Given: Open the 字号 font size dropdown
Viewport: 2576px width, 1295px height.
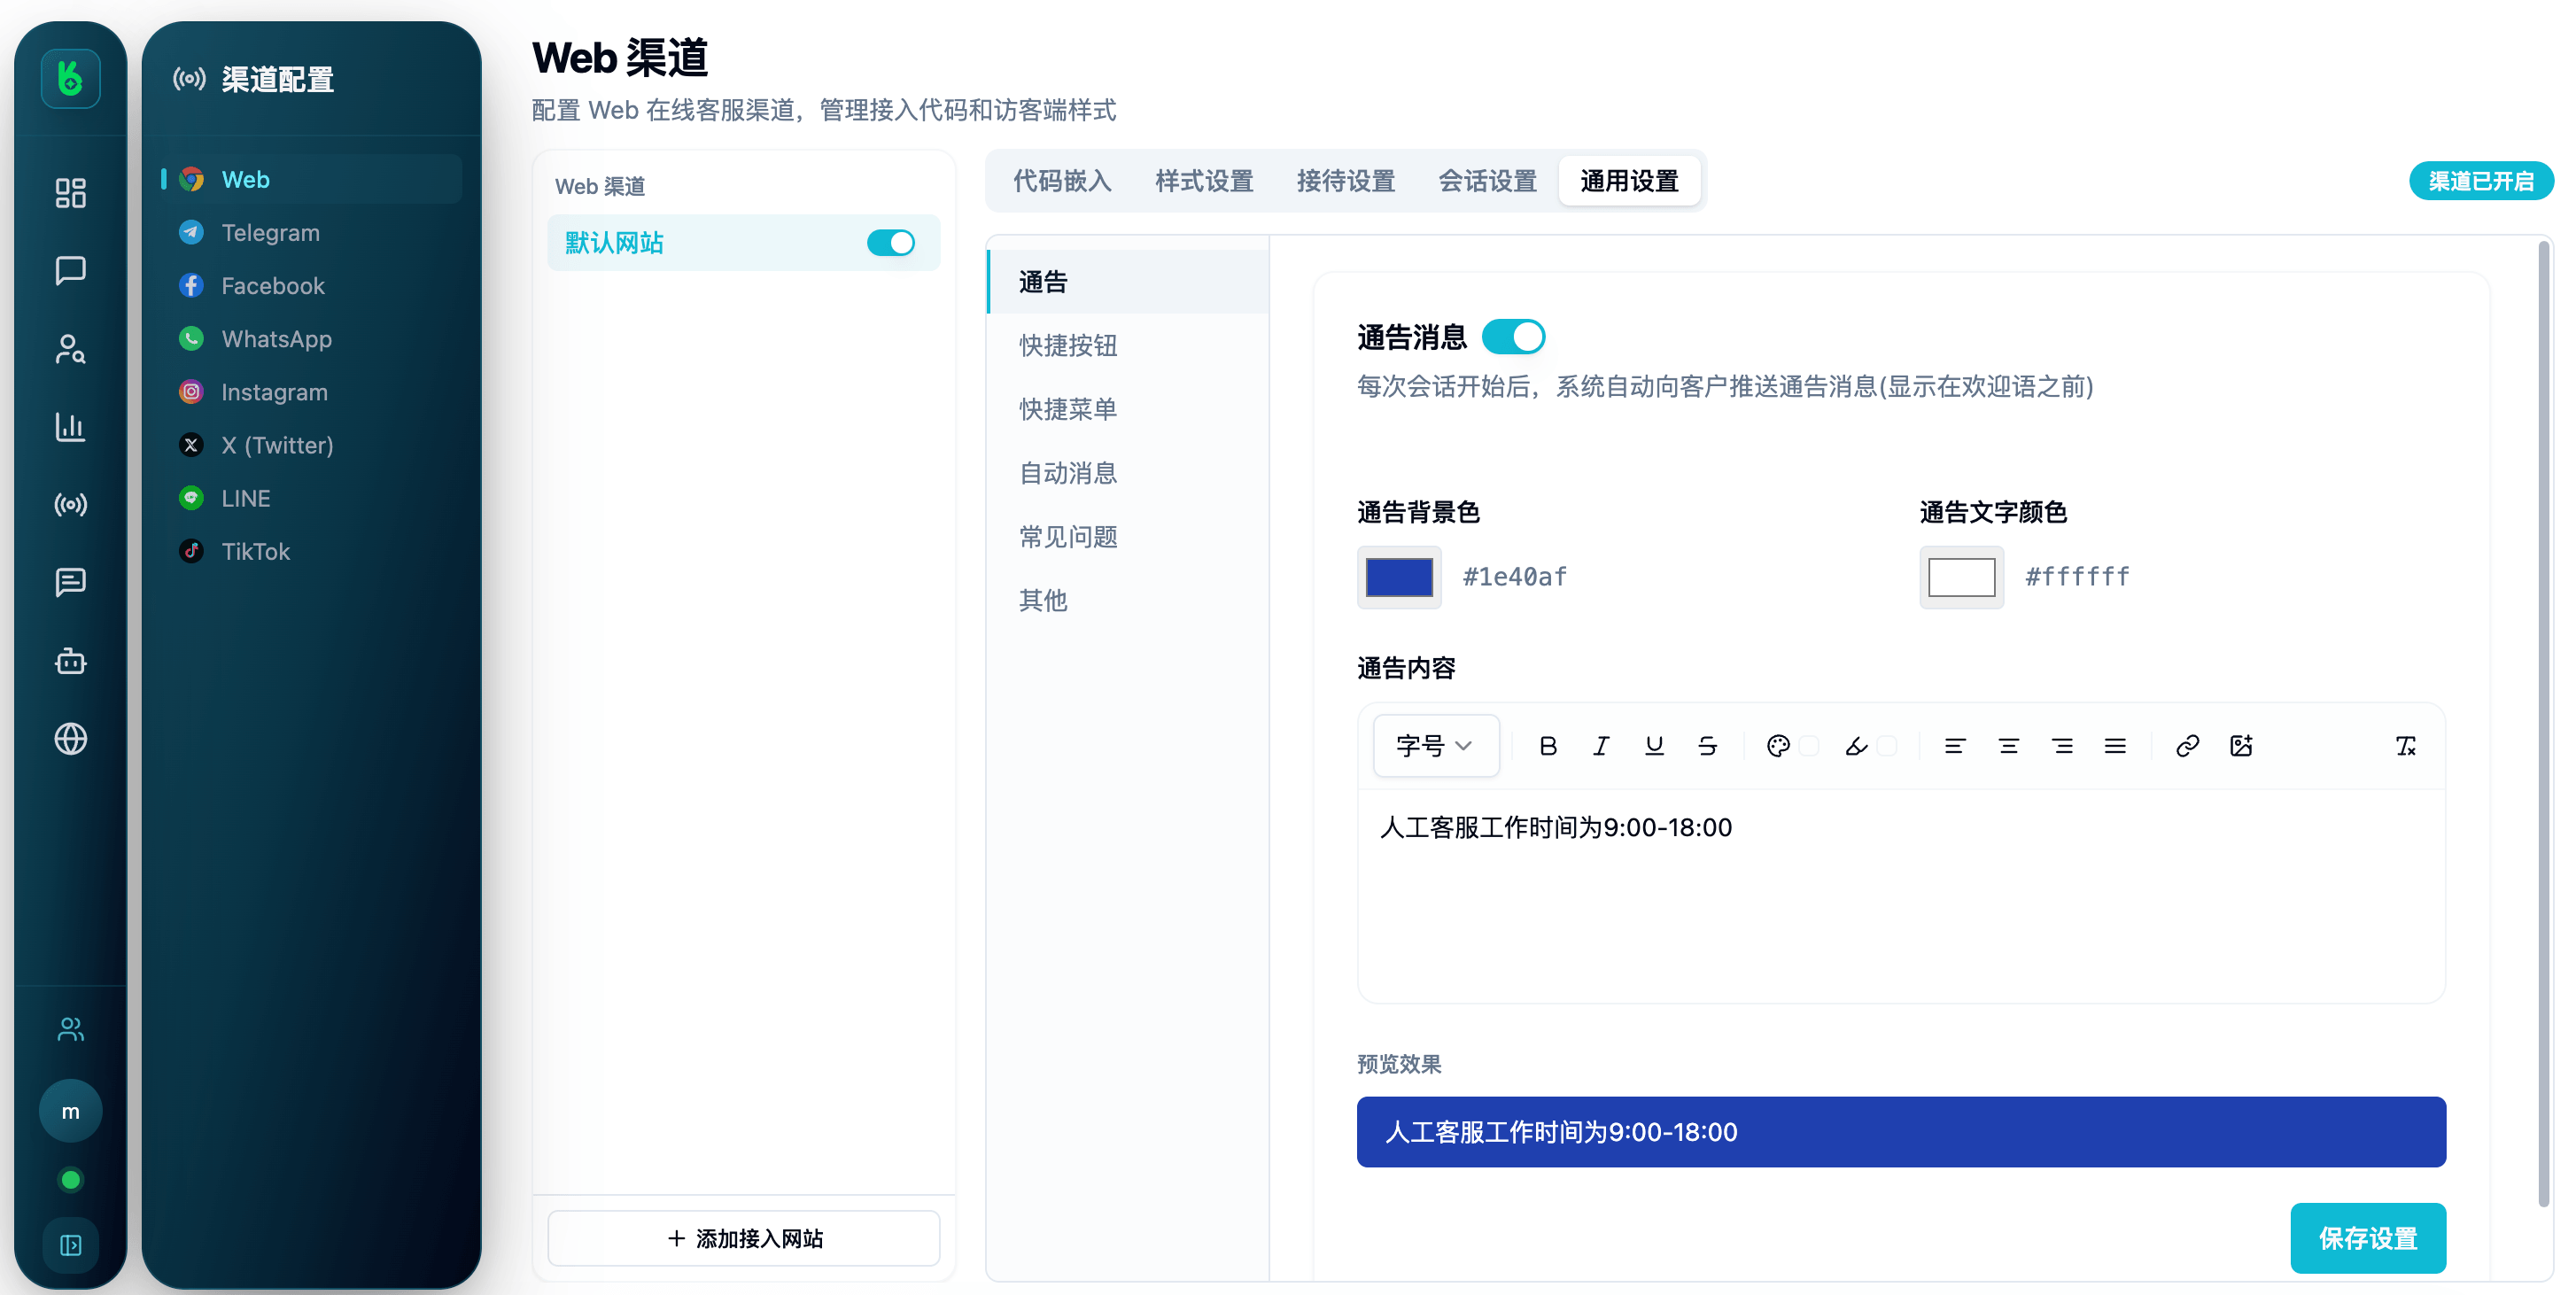Looking at the screenshot, I should [x=1436, y=746].
